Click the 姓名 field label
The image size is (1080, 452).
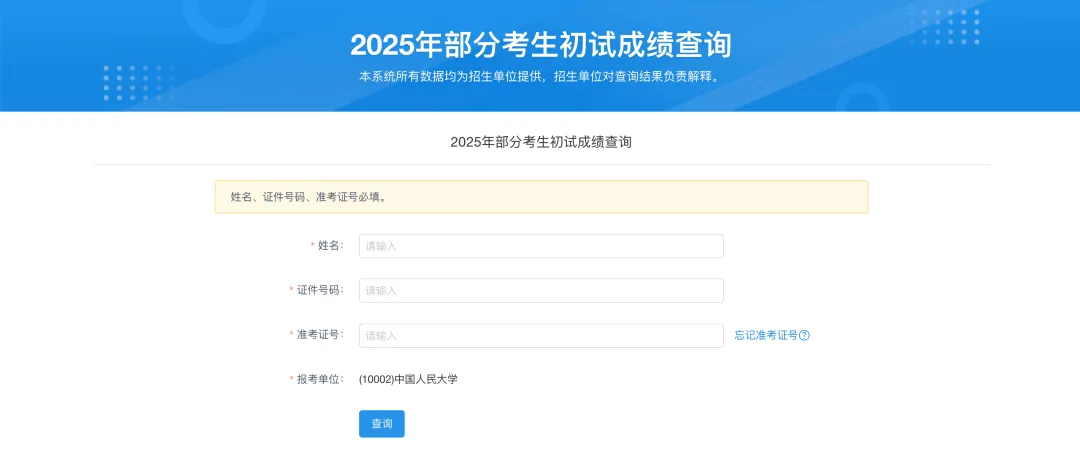(329, 246)
